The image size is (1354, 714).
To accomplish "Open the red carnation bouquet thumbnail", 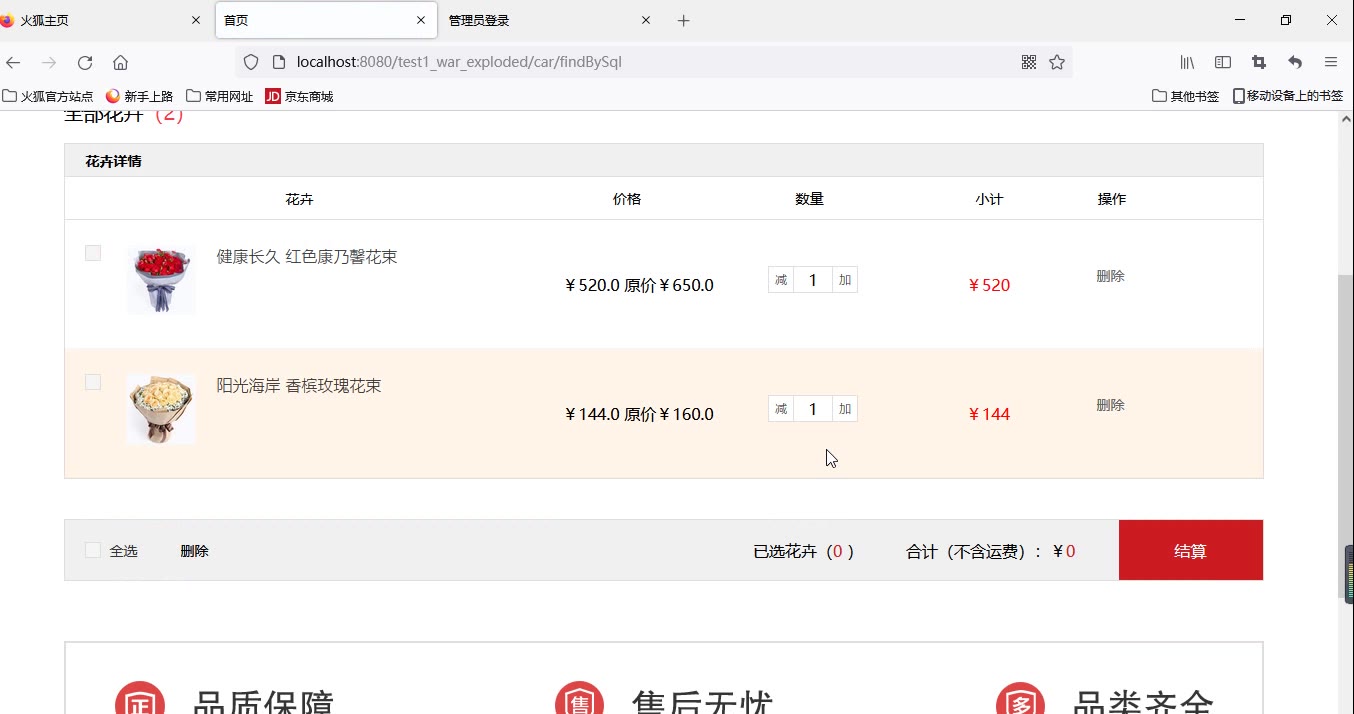I will click(x=161, y=280).
